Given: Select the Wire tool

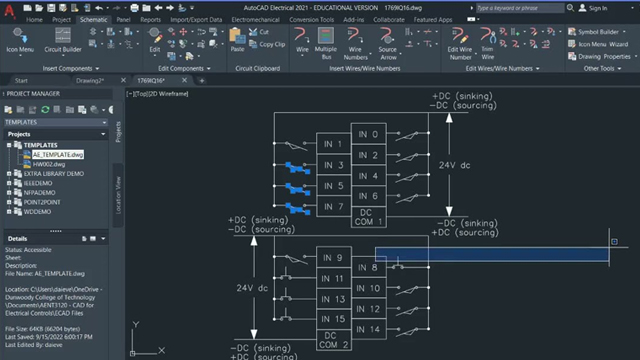Looking at the screenshot, I should tap(302, 40).
